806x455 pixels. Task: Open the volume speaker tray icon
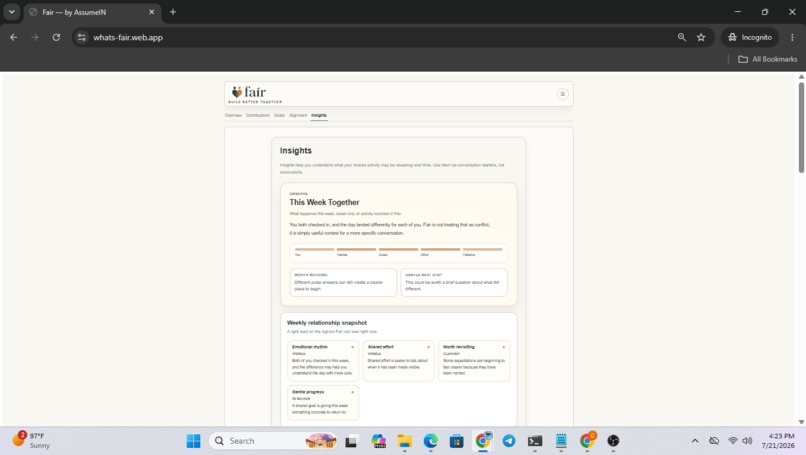[747, 441]
